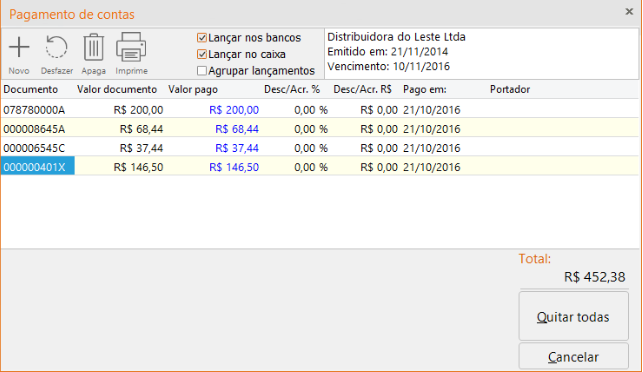Enable Agrupar lançamentos checkbox
The height and width of the screenshot is (372, 643).
(201, 71)
